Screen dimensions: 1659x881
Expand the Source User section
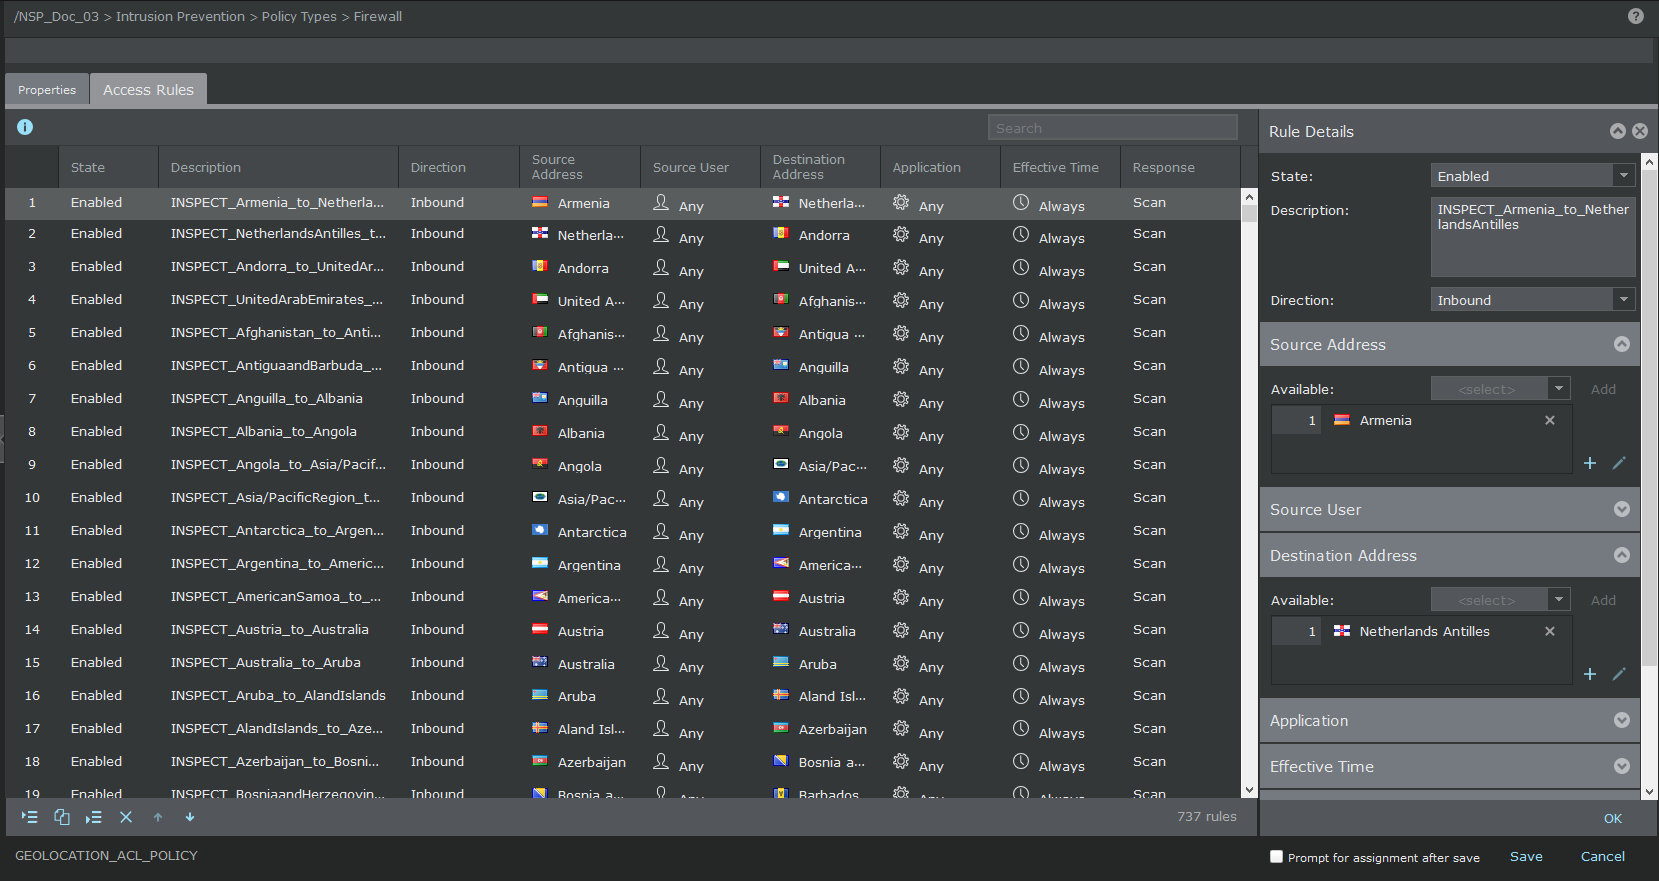point(1622,509)
